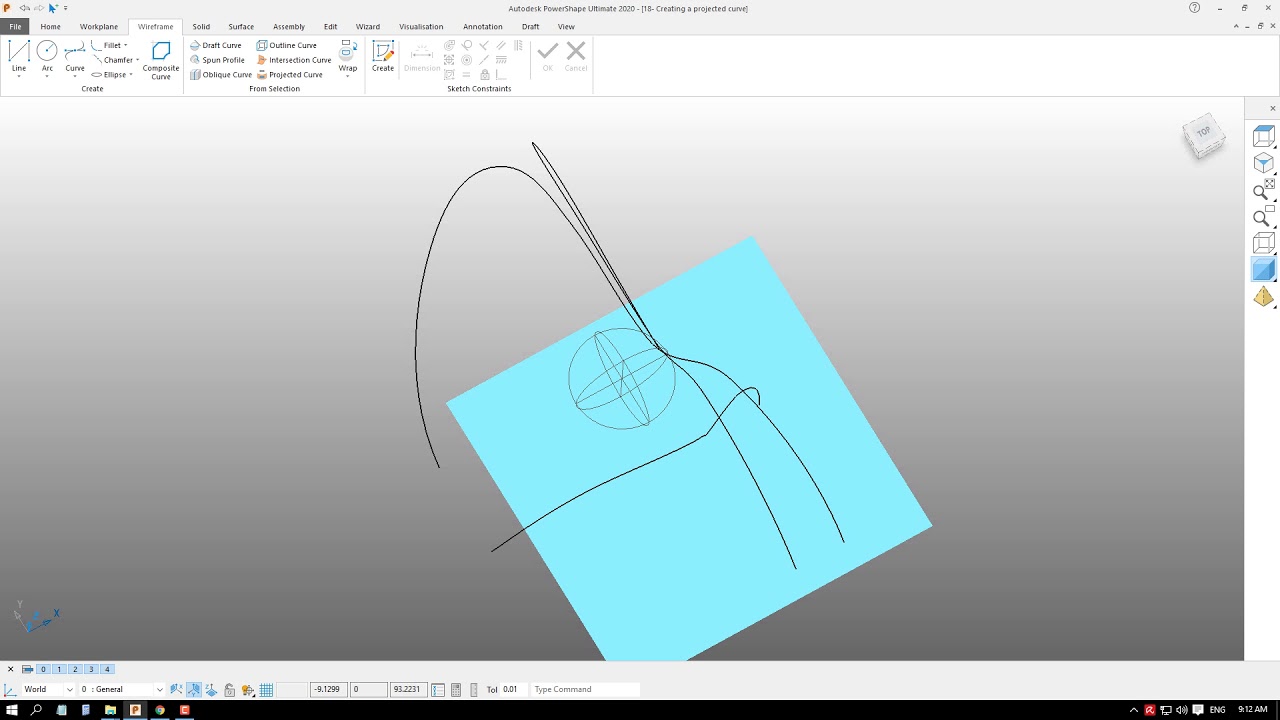Click the zoom box icon
This screenshot has height=720, width=1280.
1264,217
